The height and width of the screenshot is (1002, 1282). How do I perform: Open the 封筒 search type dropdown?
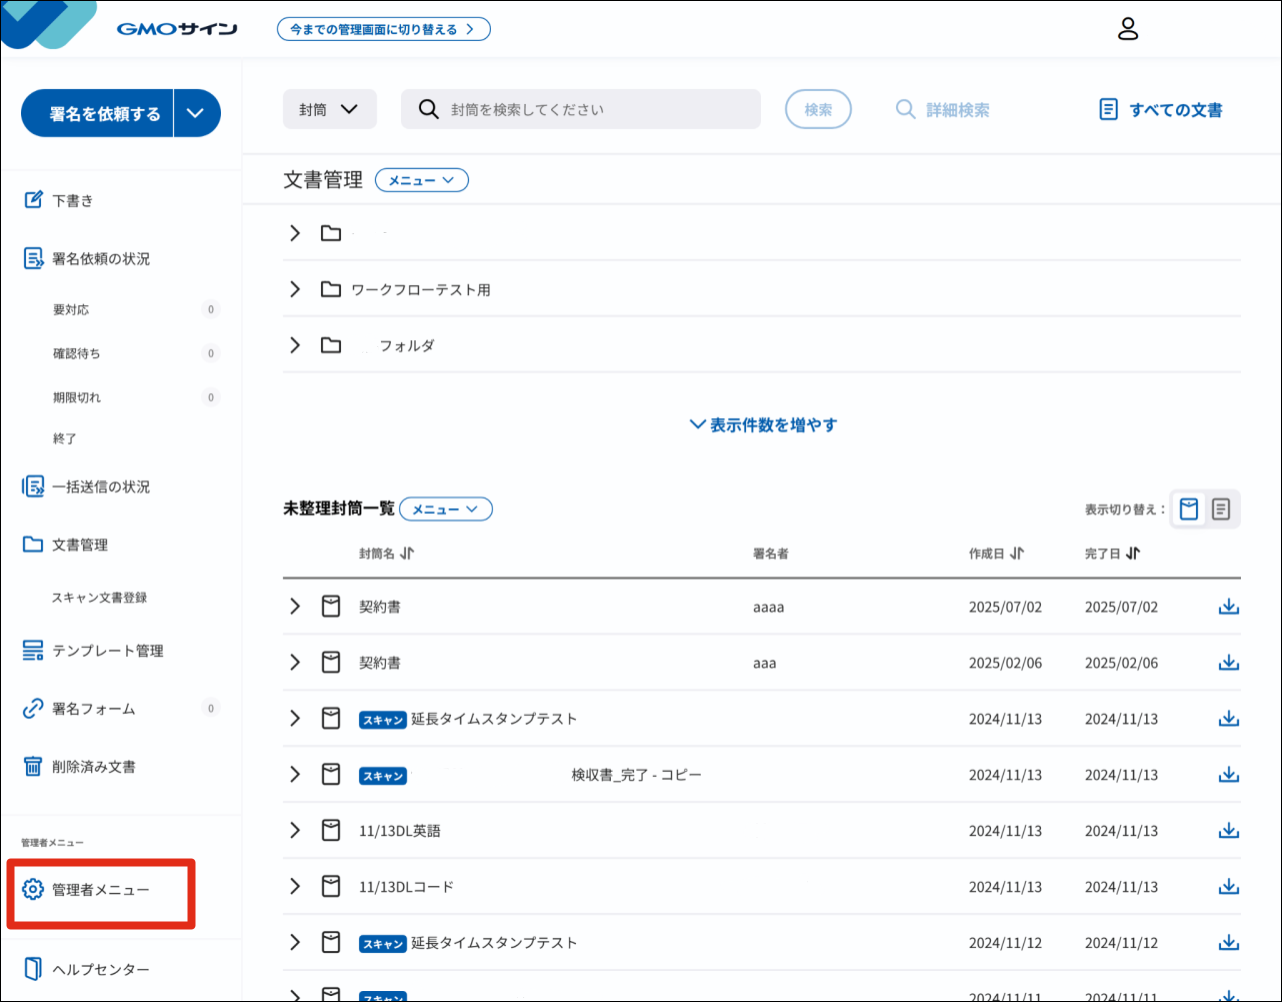329,110
